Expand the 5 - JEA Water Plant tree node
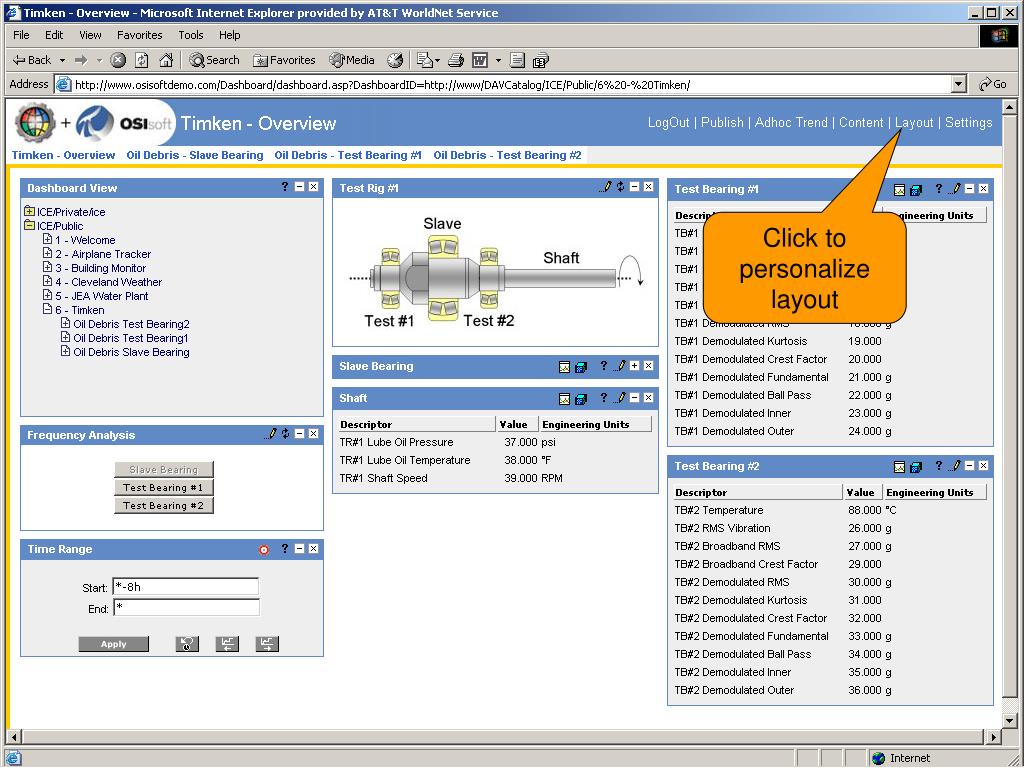Viewport: 1024px width, 768px height. (x=47, y=295)
